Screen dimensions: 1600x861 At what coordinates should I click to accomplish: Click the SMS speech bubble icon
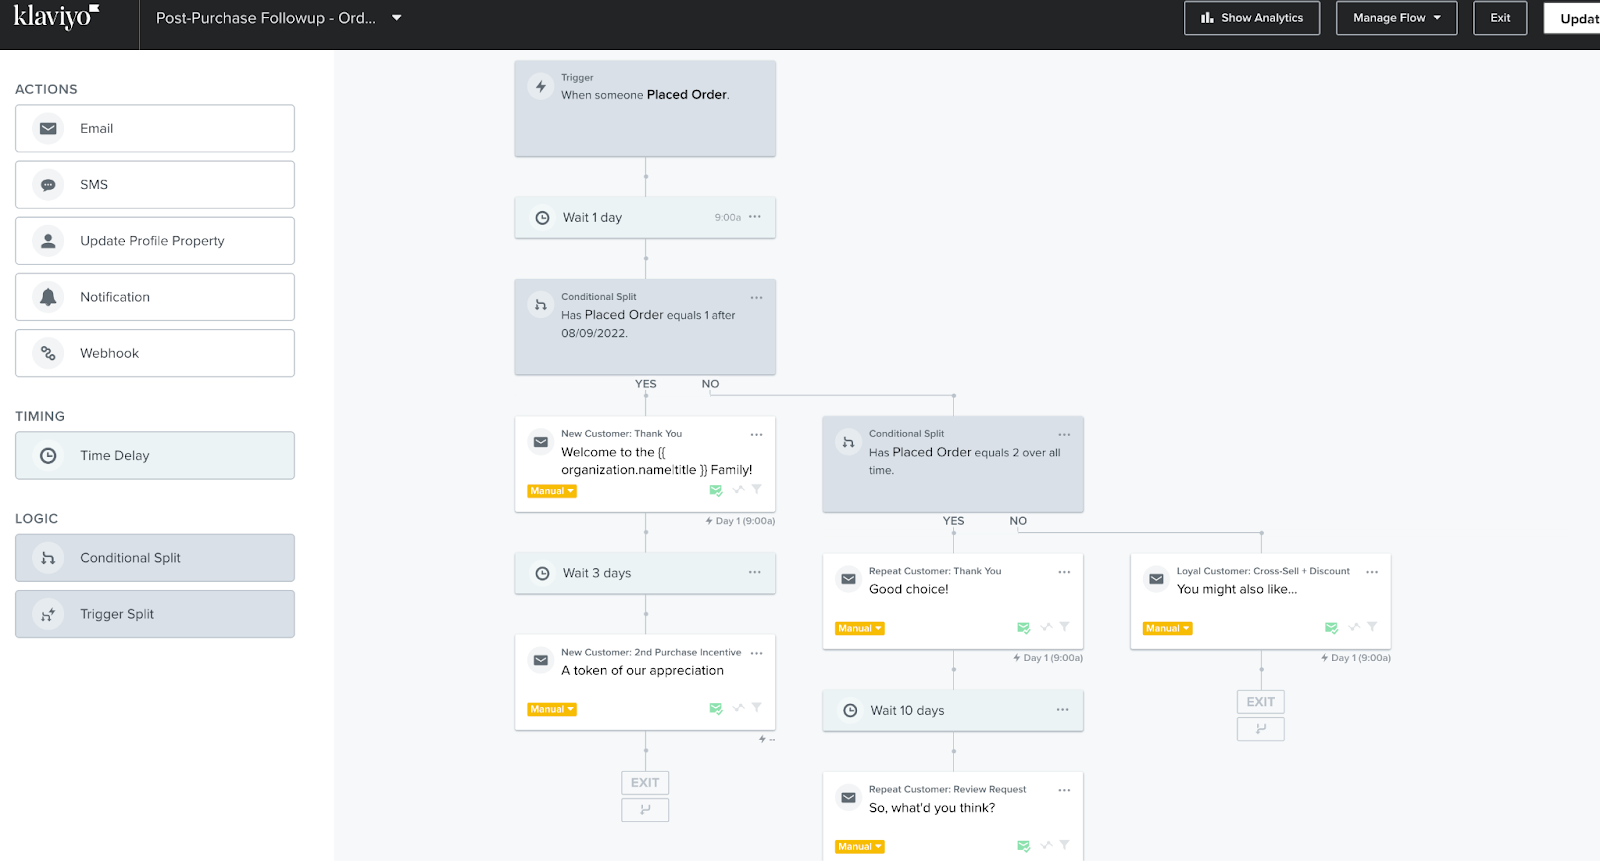48,185
